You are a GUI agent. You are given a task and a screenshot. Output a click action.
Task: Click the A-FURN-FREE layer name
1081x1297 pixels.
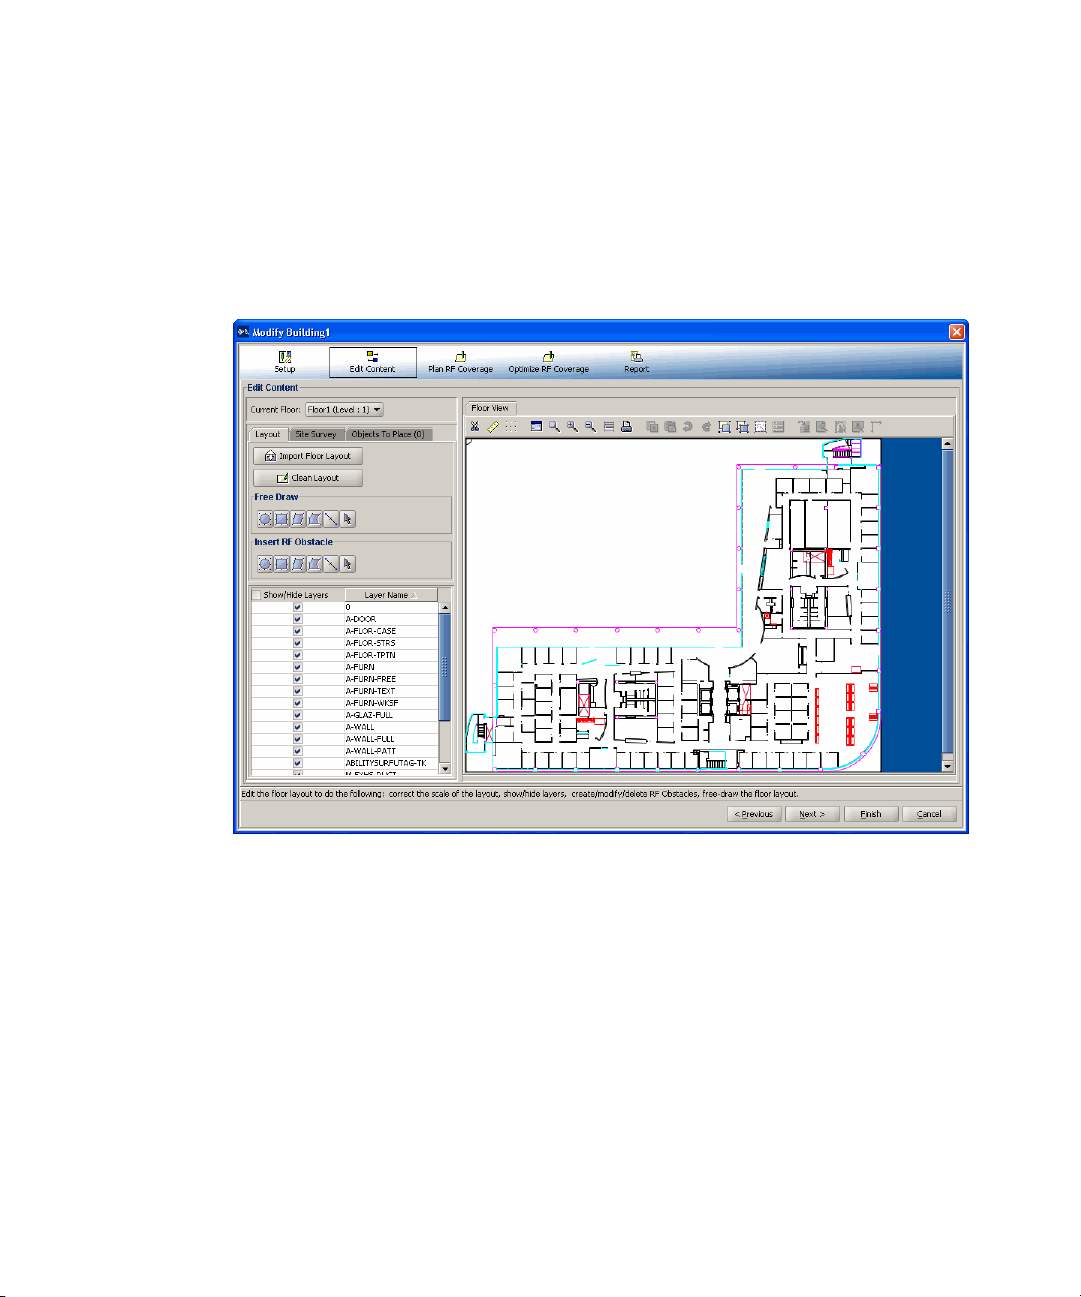371,679
